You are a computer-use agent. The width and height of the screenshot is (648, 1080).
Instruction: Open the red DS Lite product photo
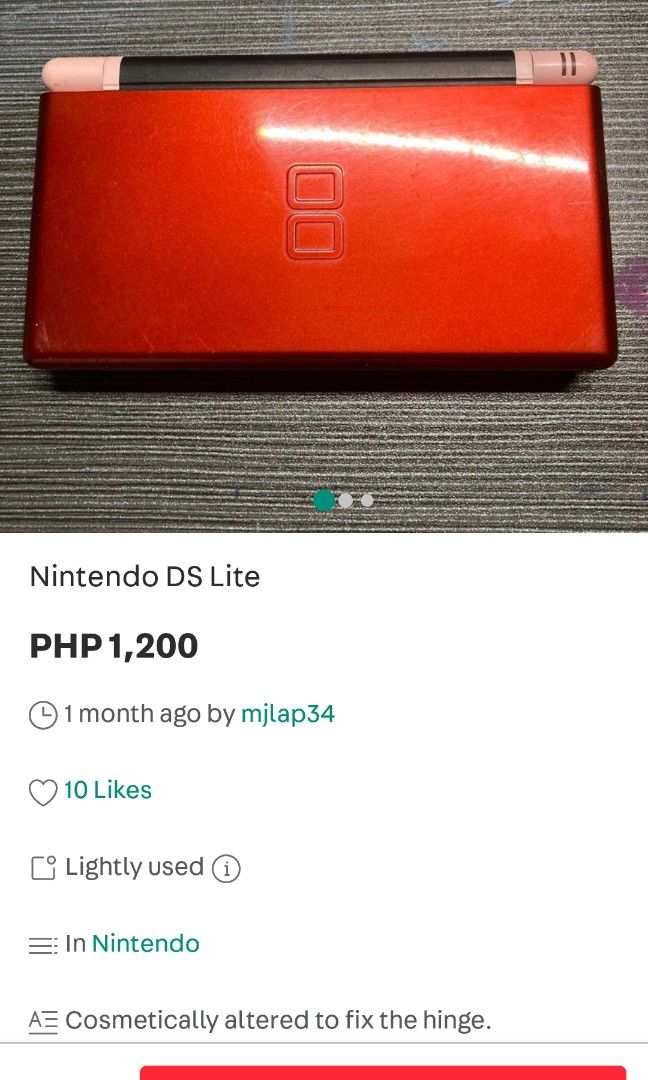[x=324, y=266]
